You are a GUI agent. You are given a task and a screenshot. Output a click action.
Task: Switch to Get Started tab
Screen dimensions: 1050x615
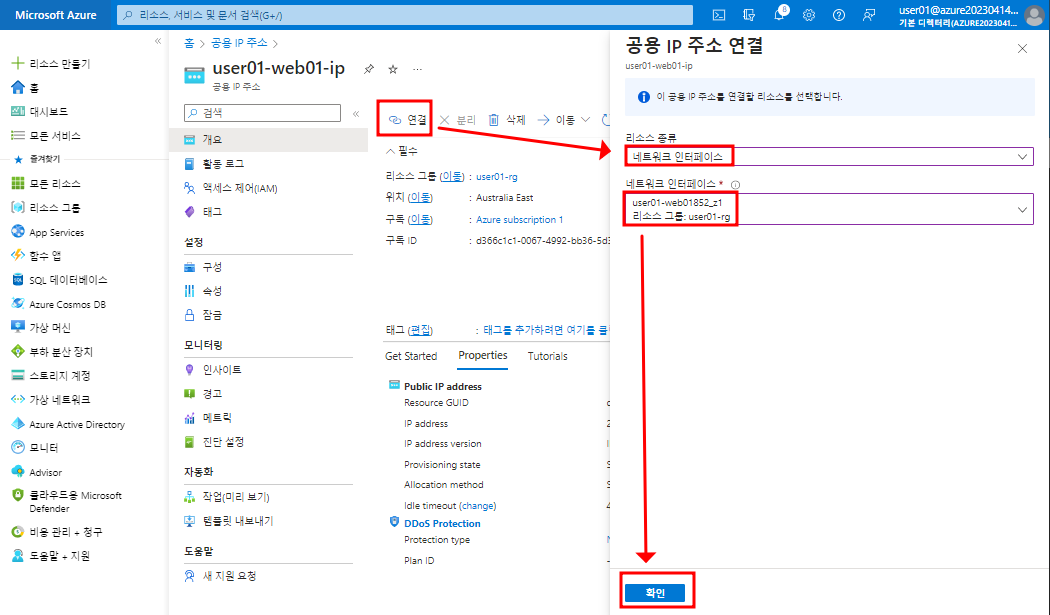[x=411, y=356]
